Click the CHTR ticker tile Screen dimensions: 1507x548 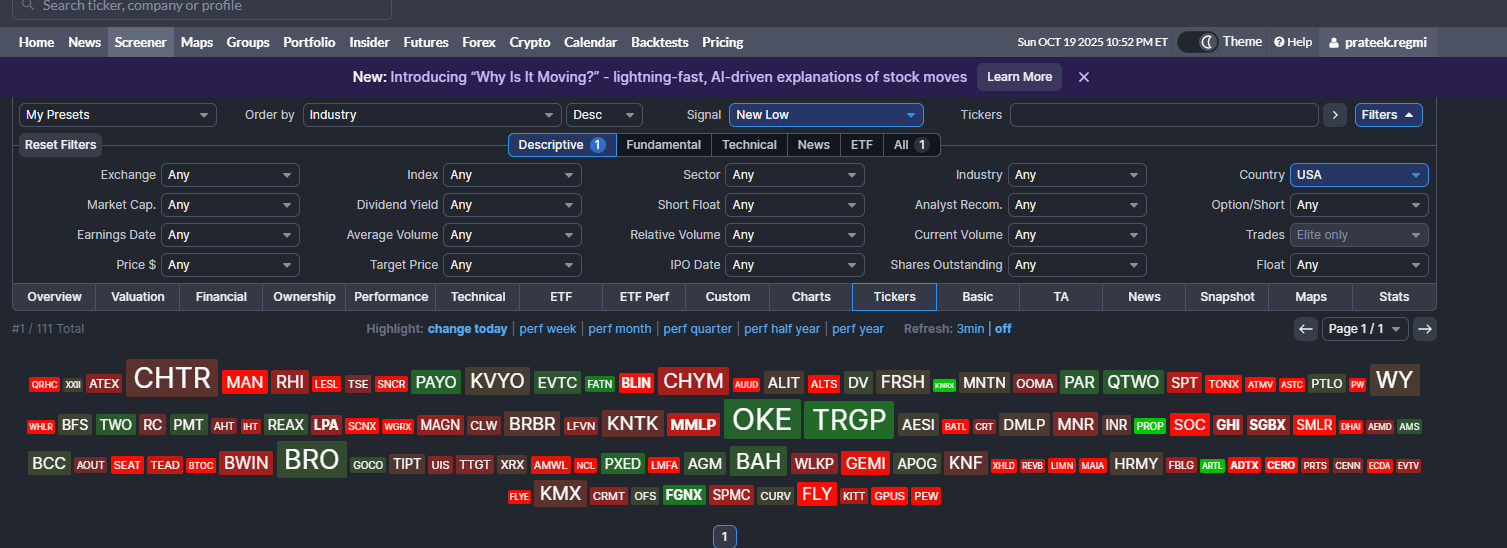pos(172,378)
